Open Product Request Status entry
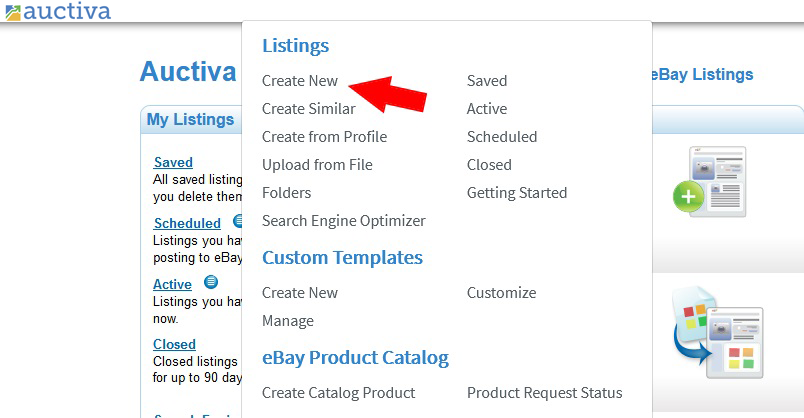The image size is (804, 418). 545,393
